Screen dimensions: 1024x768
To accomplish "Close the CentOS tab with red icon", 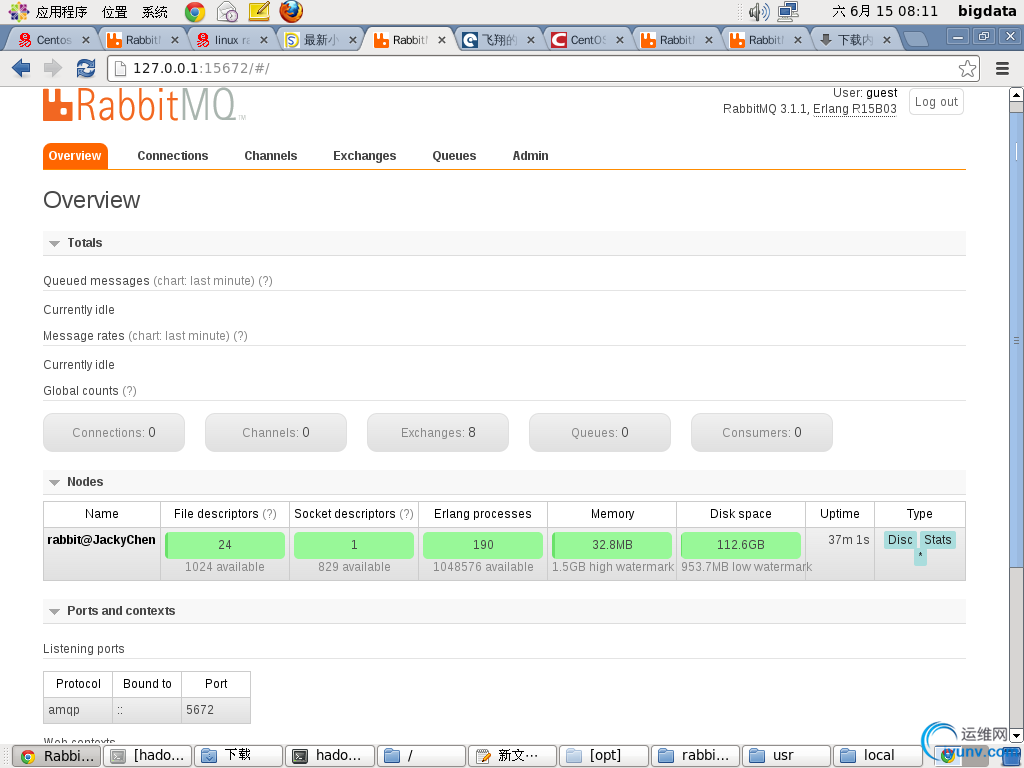I will pyautogui.click(x=620, y=40).
